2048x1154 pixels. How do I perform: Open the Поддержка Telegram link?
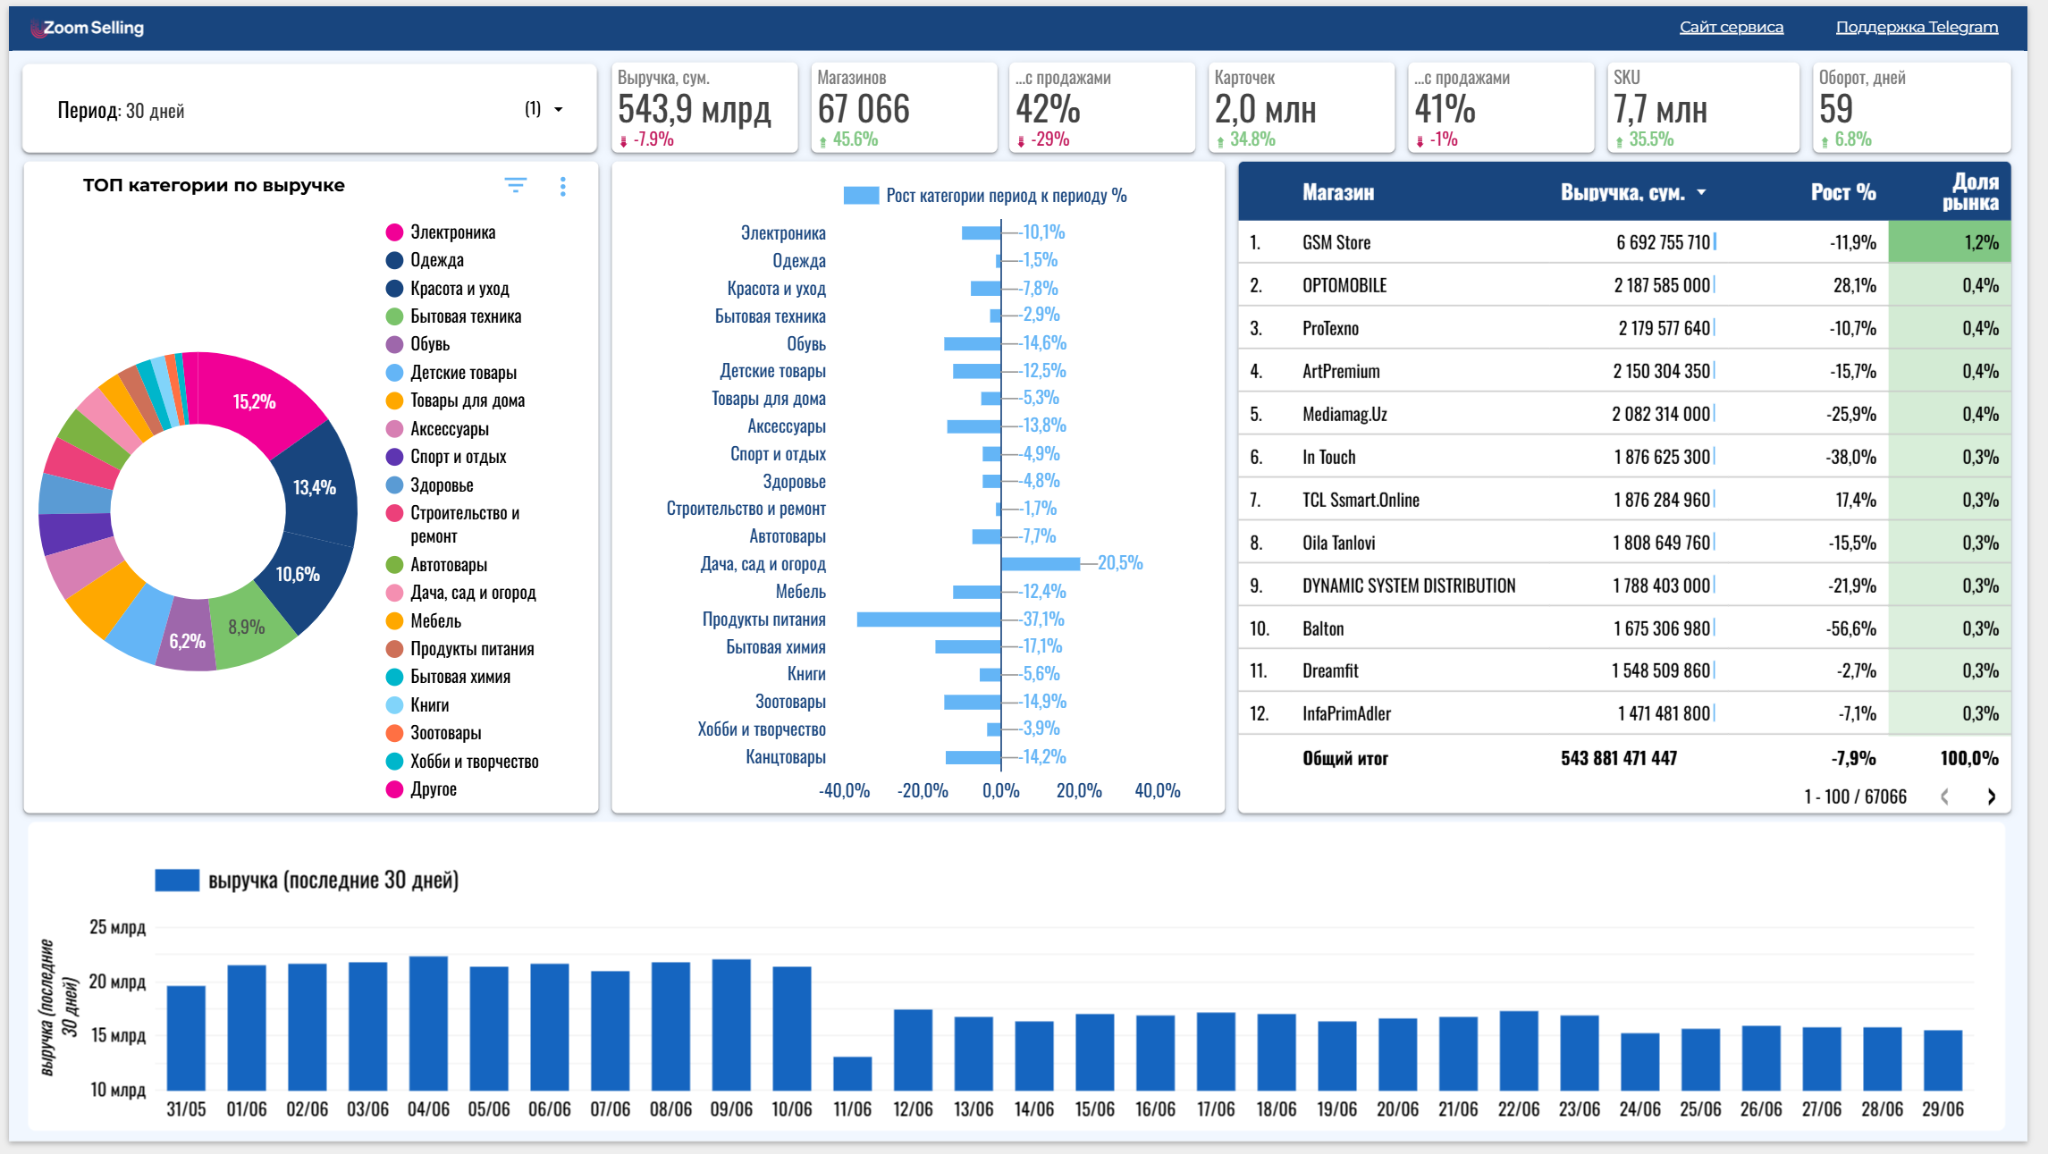1917,27
